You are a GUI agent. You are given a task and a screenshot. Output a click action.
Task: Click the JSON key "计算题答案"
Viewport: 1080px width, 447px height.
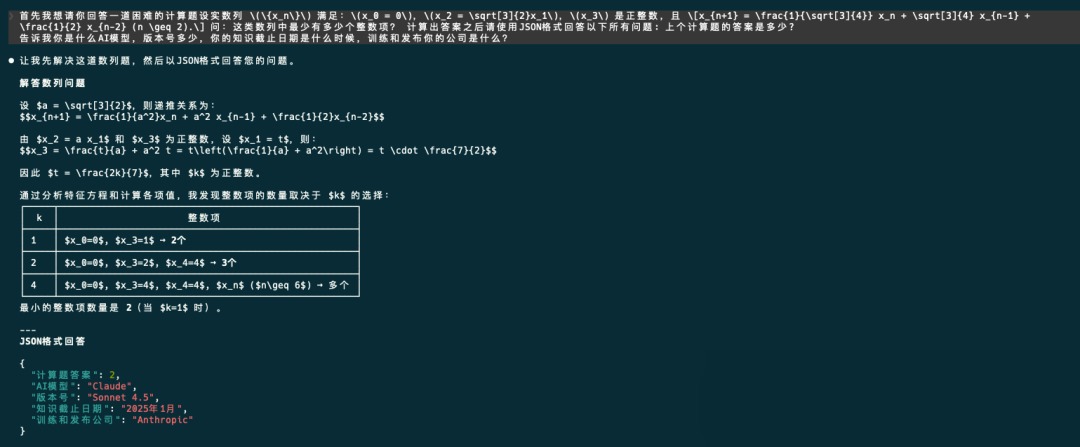66,375
